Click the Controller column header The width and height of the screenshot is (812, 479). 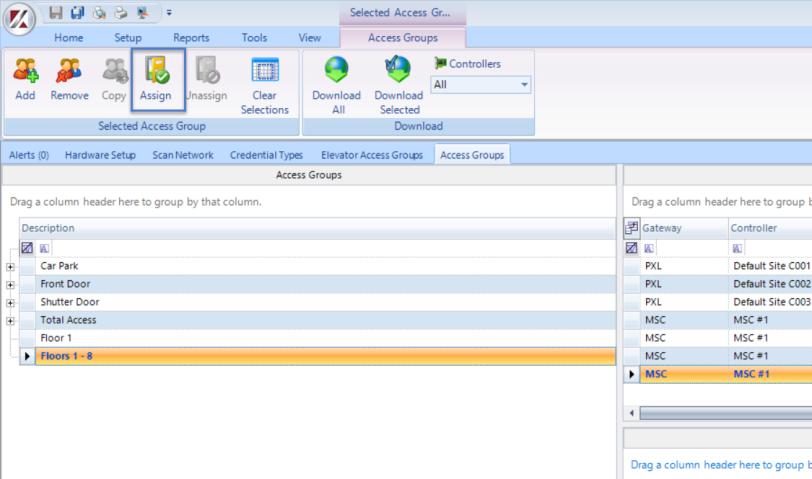[770, 228]
